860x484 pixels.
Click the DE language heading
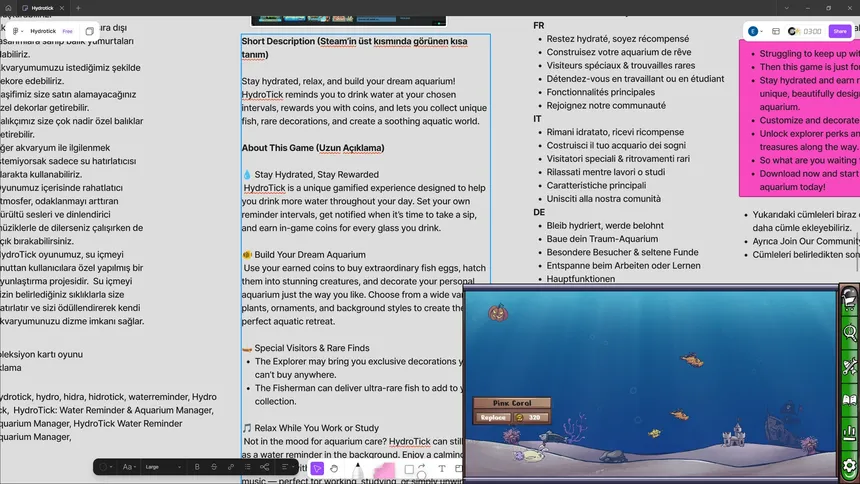(539, 212)
